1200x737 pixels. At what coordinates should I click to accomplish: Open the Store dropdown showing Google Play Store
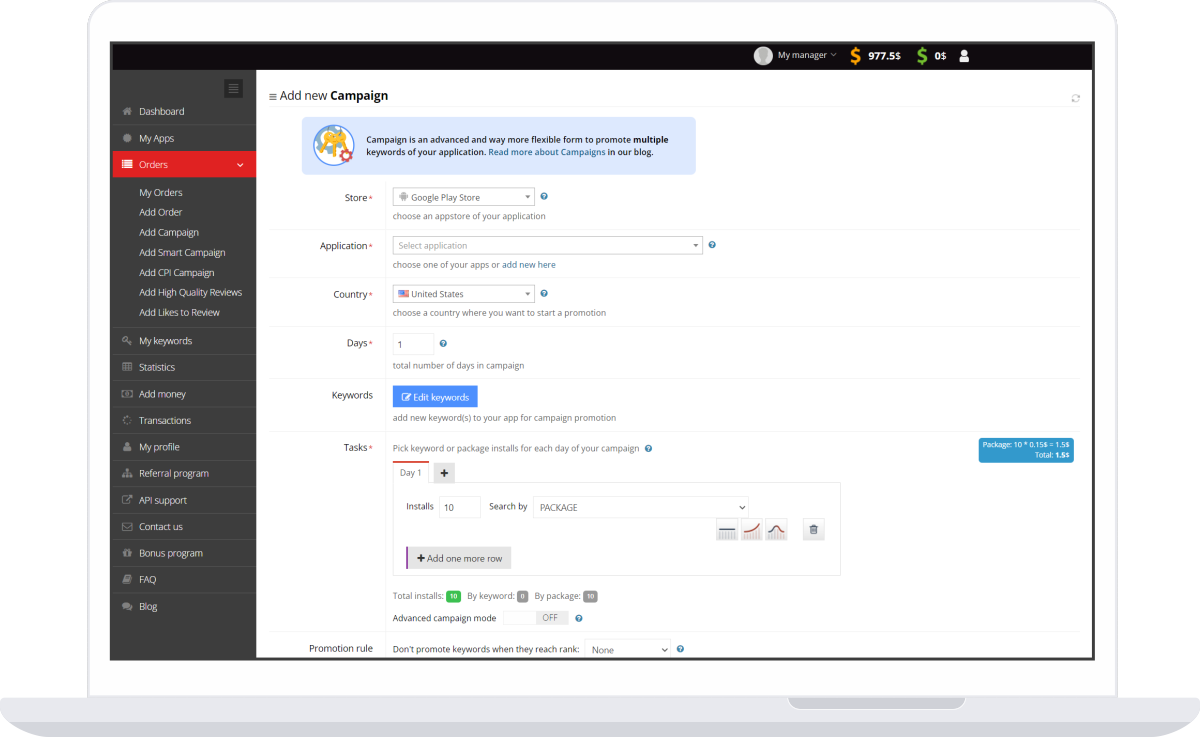coord(463,197)
